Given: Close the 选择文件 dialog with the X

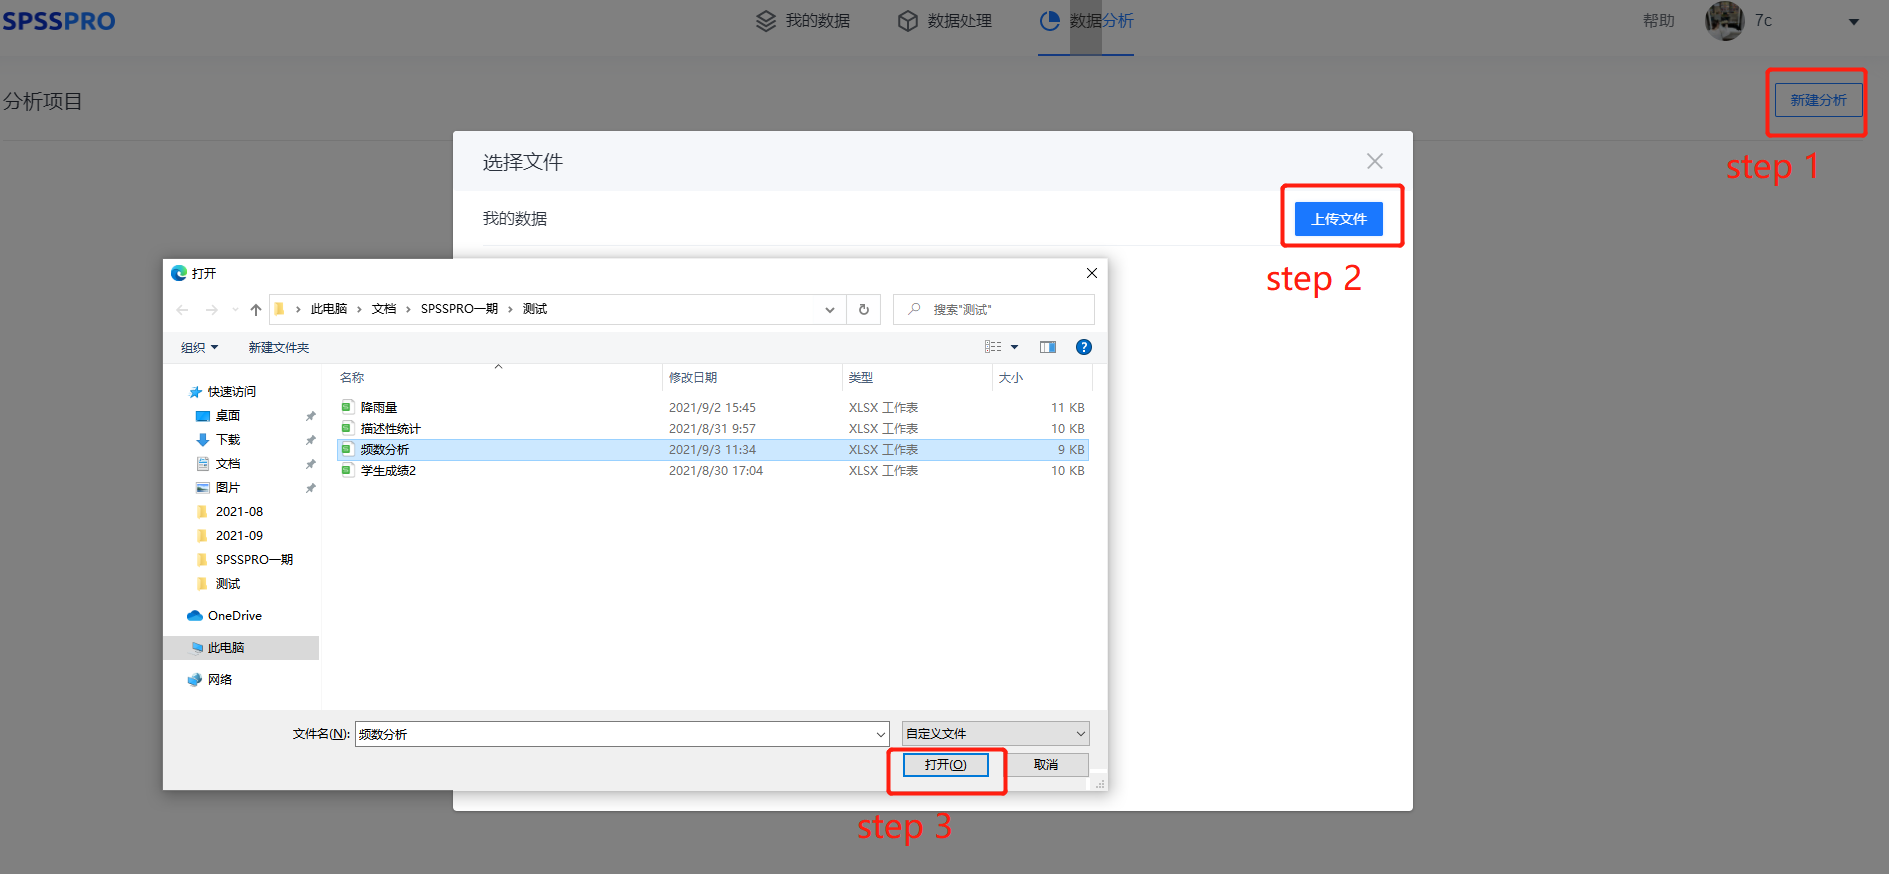Looking at the screenshot, I should pyautogui.click(x=1375, y=161).
